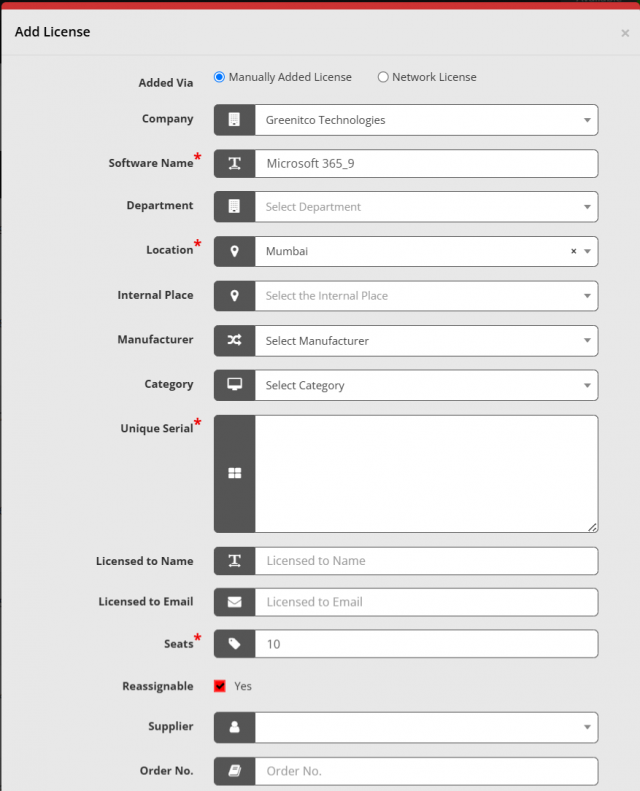
Task: Click the map pin icon beside Internal Place
Action: tap(234, 296)
